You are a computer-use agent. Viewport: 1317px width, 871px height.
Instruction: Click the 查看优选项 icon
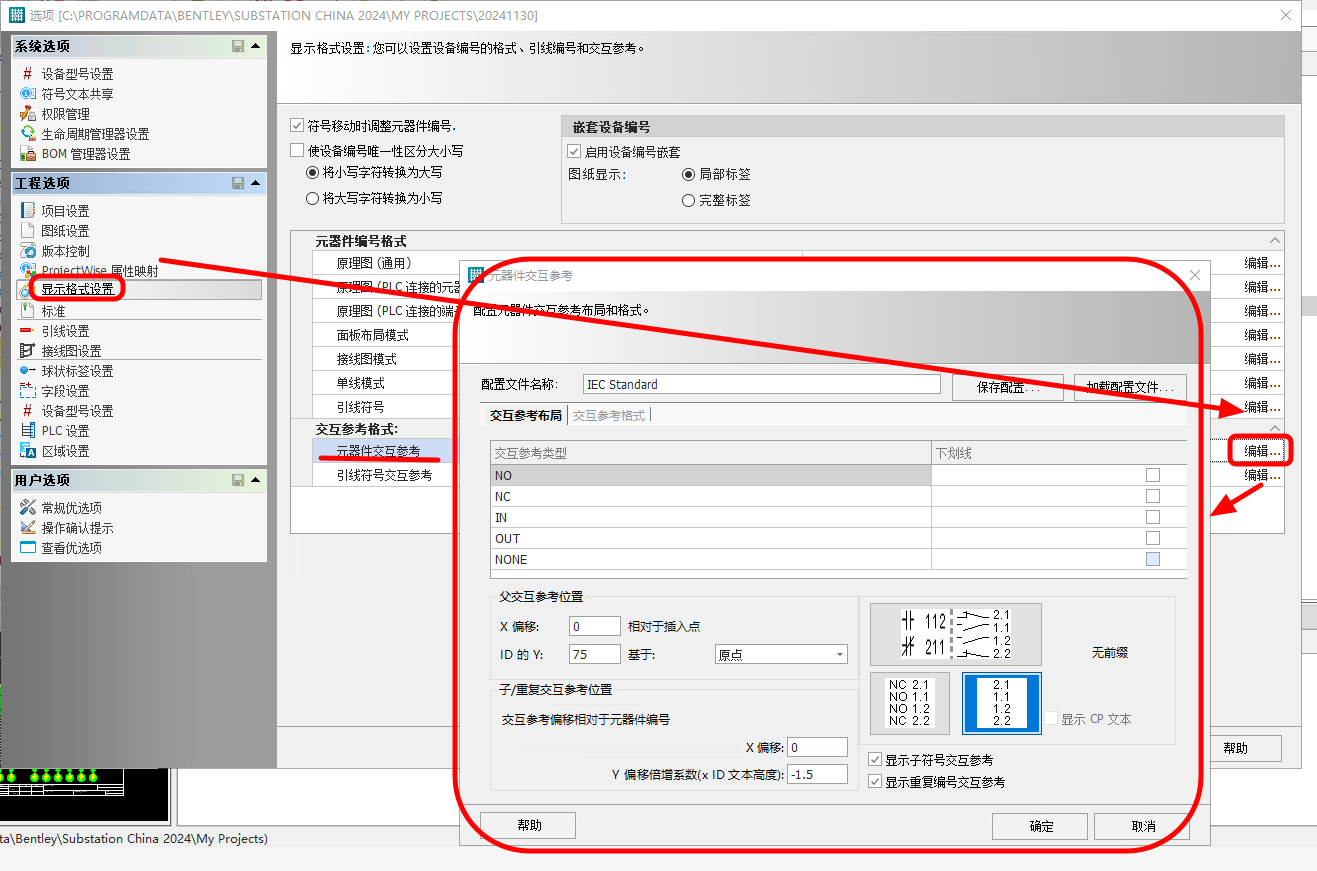[28, 548]
